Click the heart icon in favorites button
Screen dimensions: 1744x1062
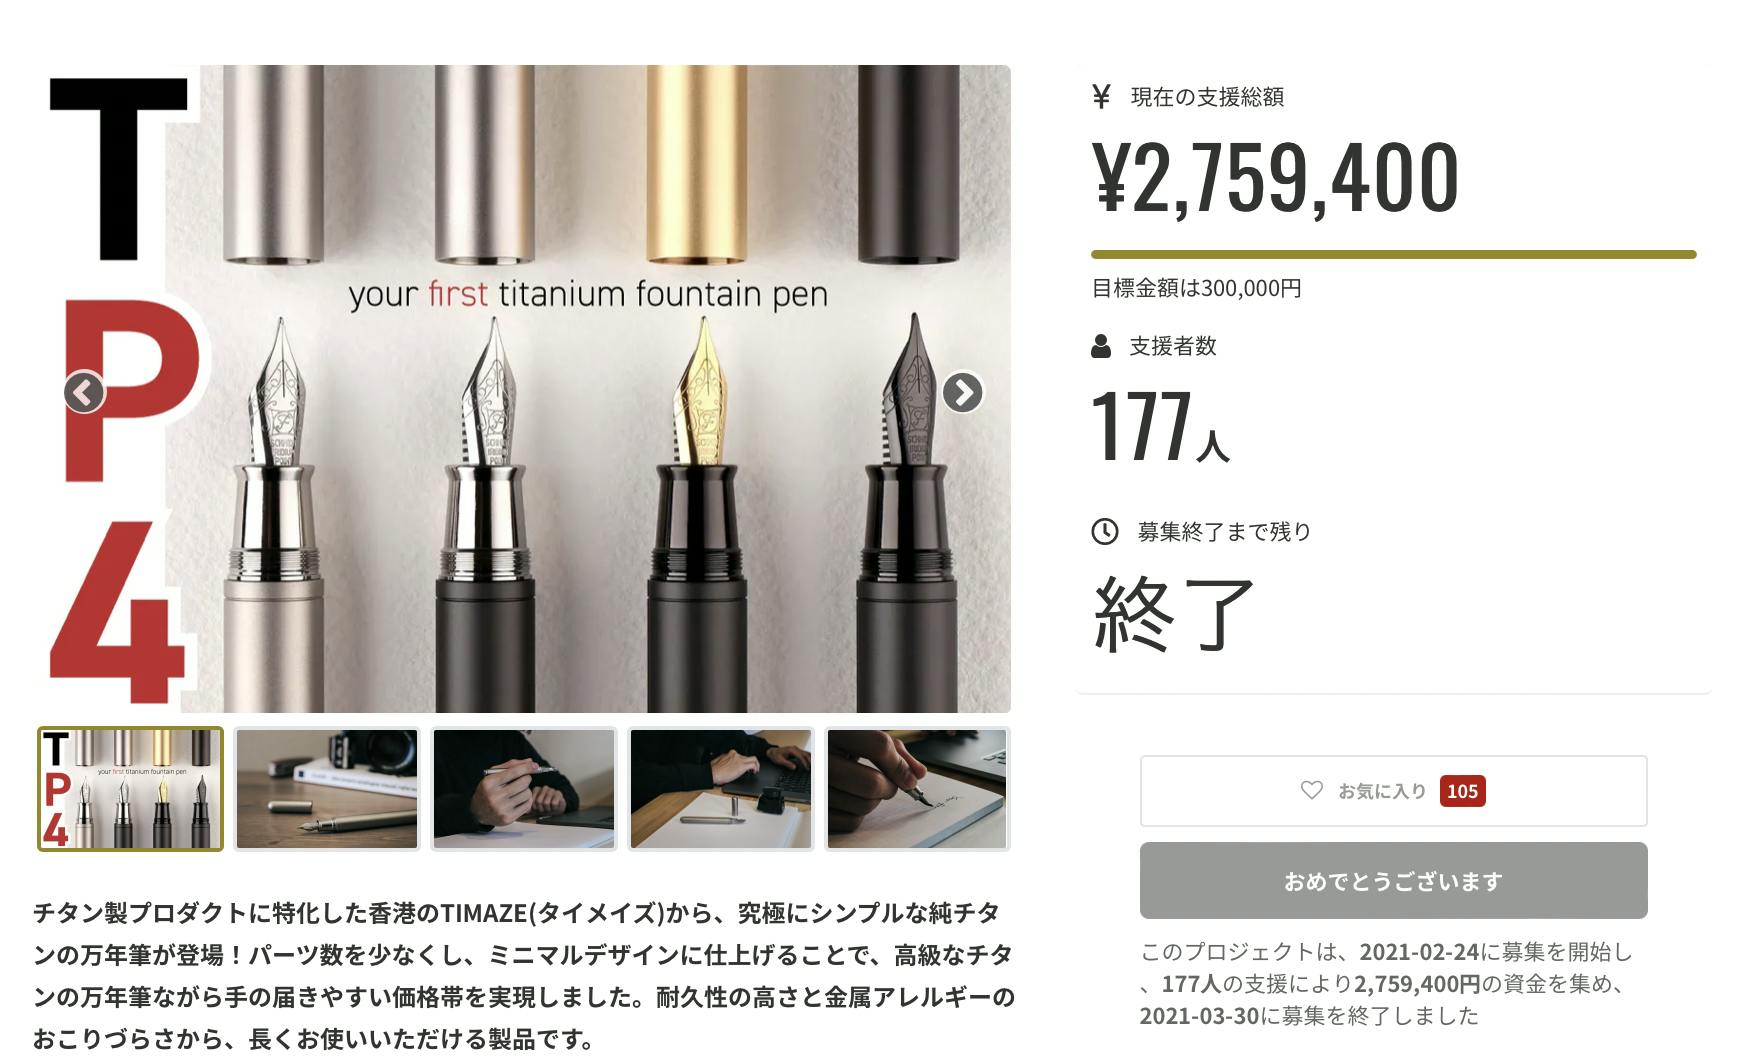[x=1311, y=790]
